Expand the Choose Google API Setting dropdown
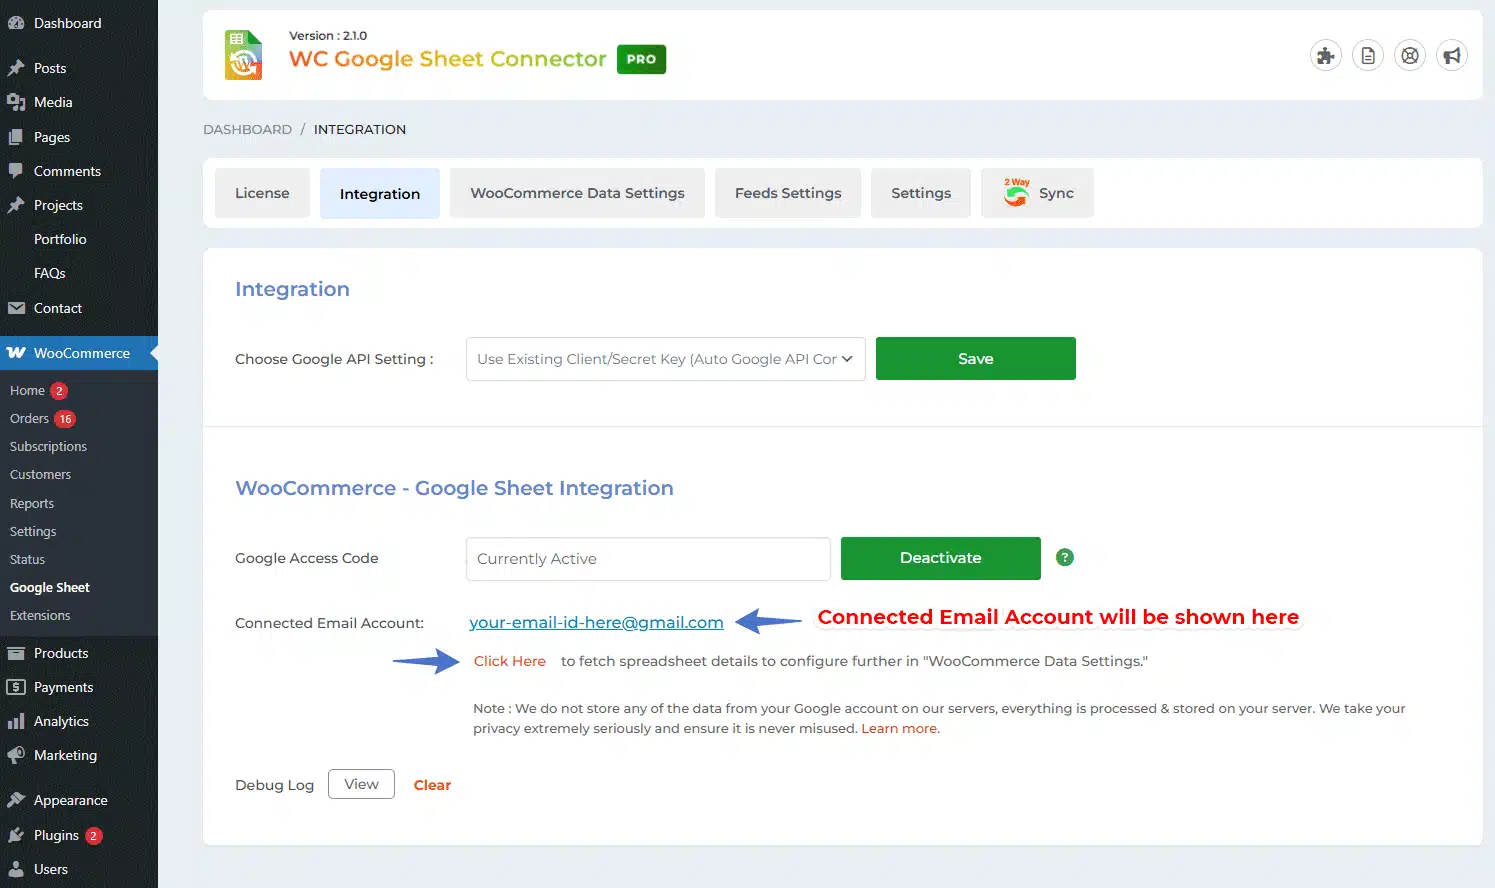Screen dimensions: 1495x888 [665, 359]
